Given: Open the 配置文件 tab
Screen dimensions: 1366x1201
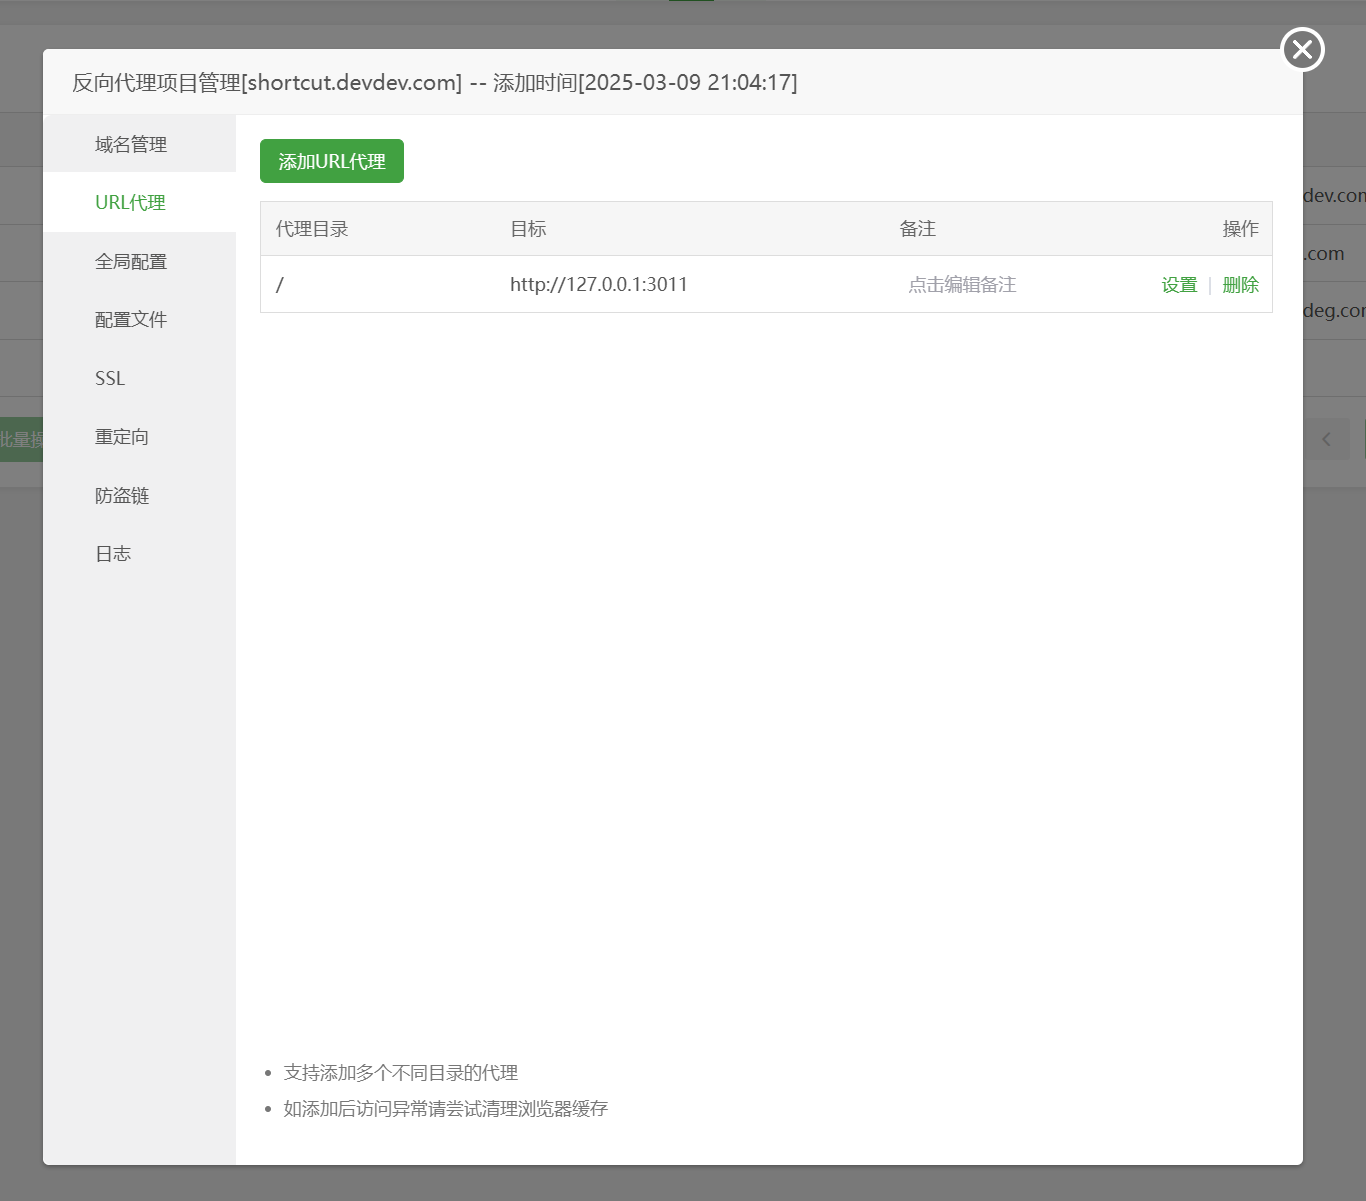Looking at the screenshot, I should click(131, 320).
